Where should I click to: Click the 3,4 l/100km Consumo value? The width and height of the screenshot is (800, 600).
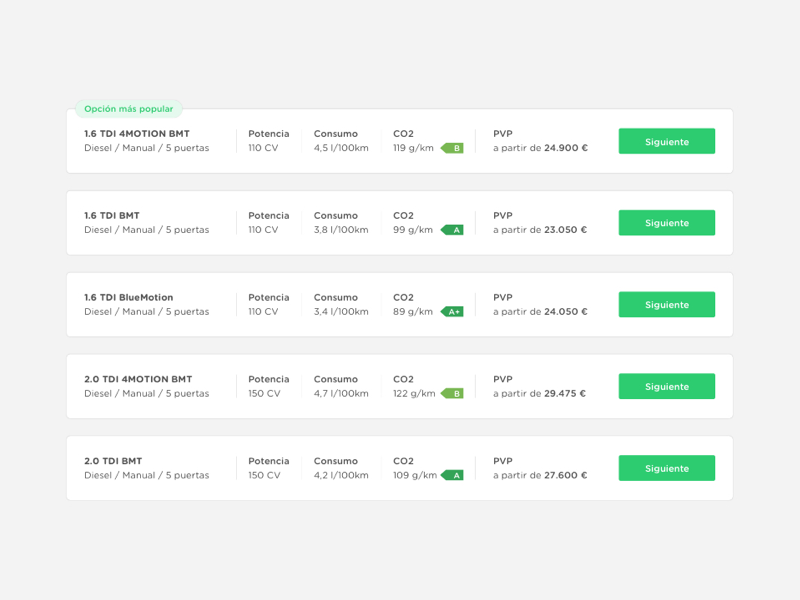[341, 312]
